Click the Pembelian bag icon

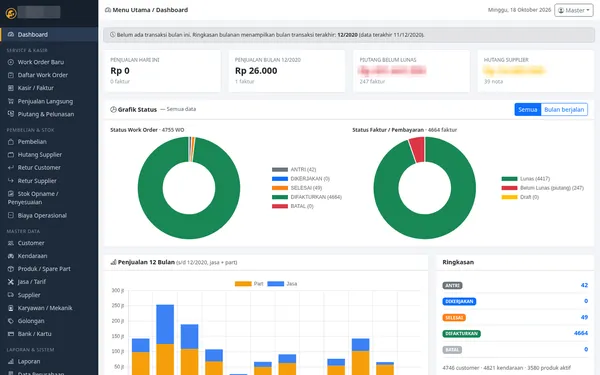point(11,142)
